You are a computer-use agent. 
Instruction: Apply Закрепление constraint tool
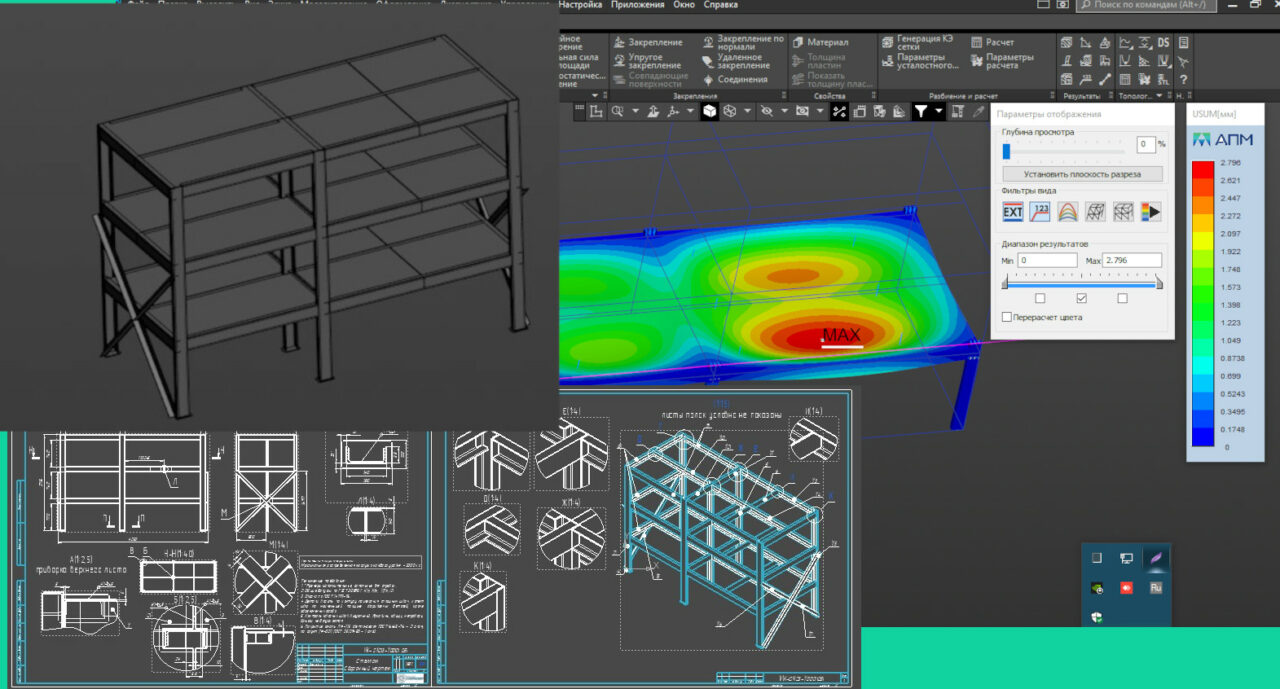(648, 42)
